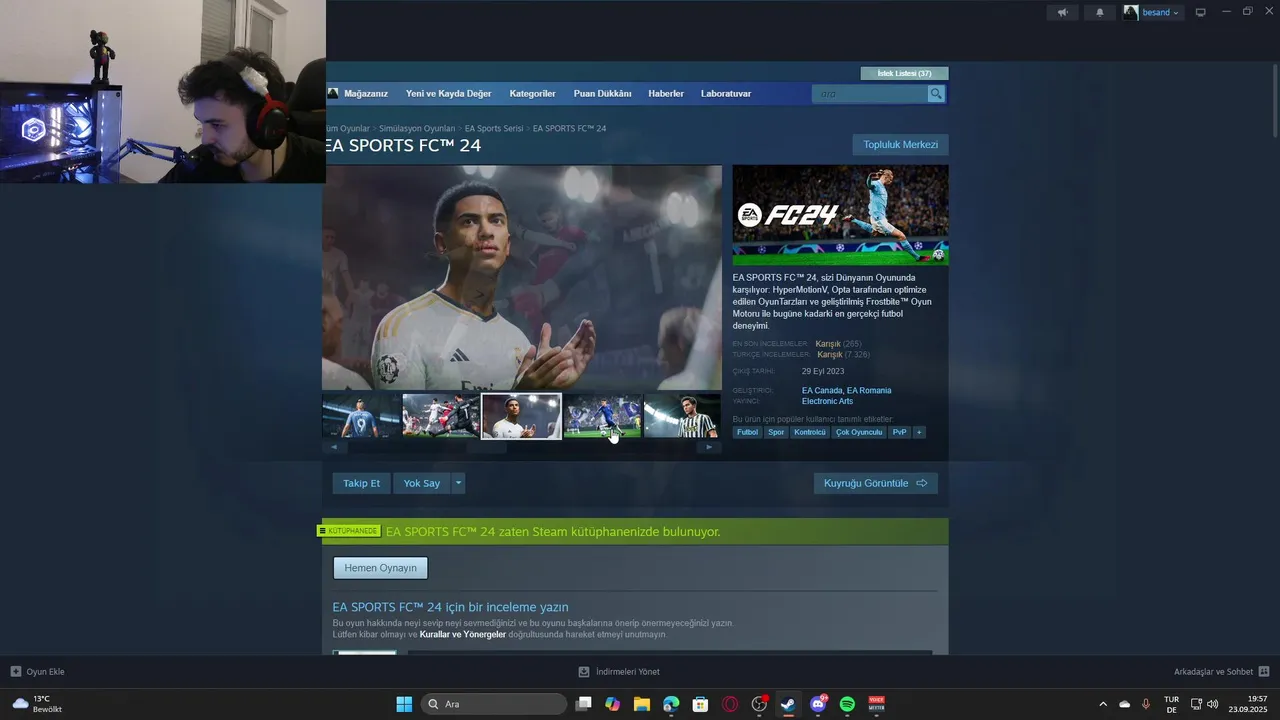Open Task View on the taskbar
The image size is (1280, 720).
584,704
